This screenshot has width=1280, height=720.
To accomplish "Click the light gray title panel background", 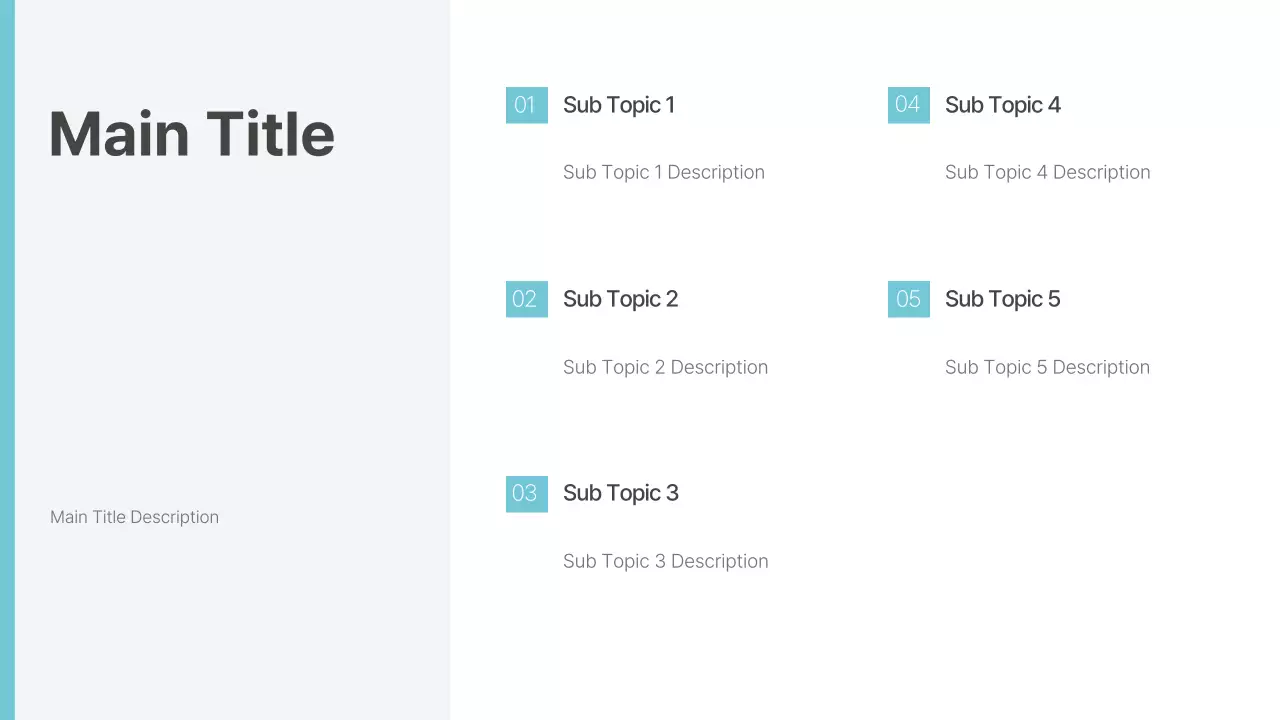I will point(230,330).
